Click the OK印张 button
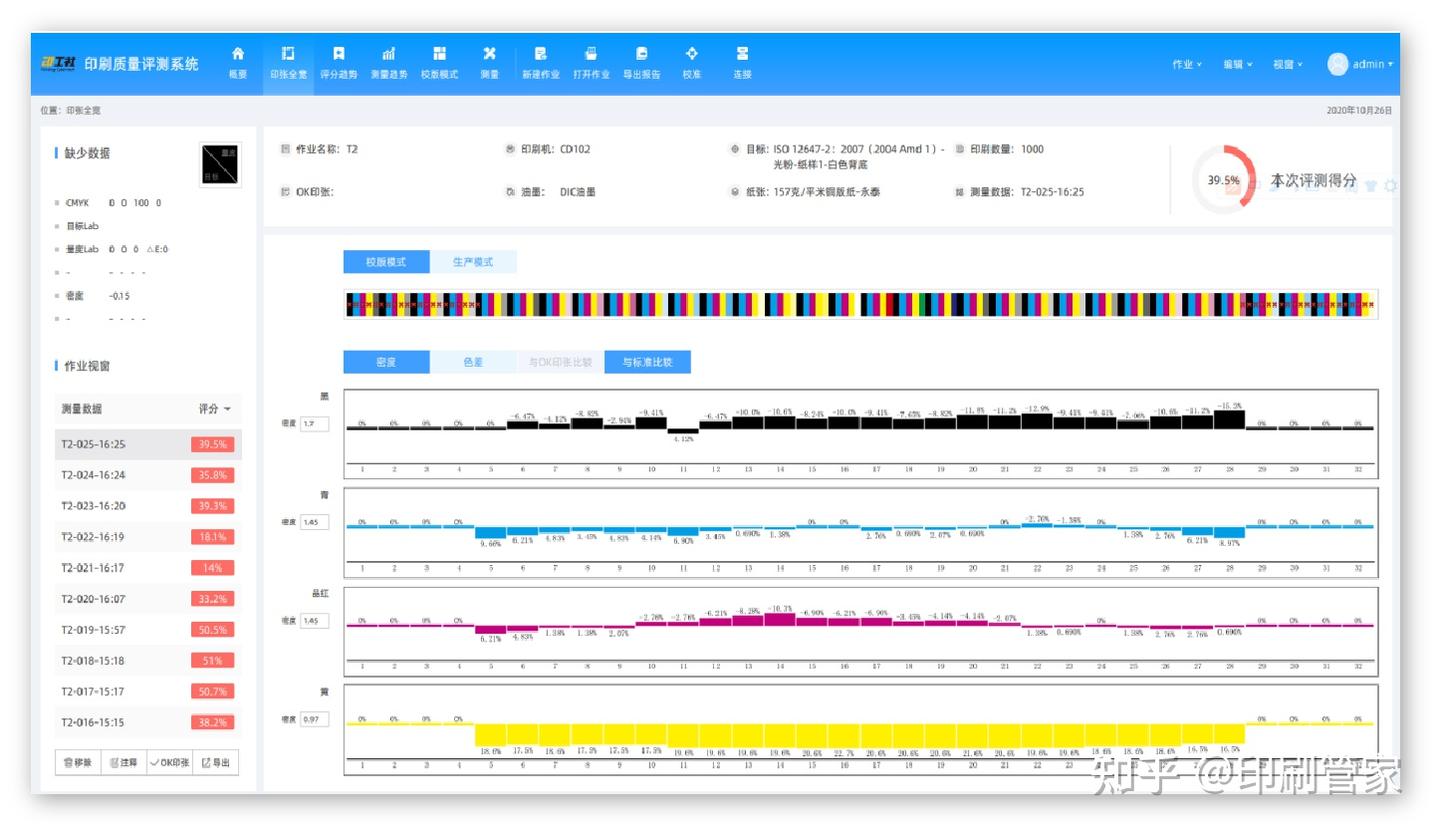 click(x=169, y=763)
